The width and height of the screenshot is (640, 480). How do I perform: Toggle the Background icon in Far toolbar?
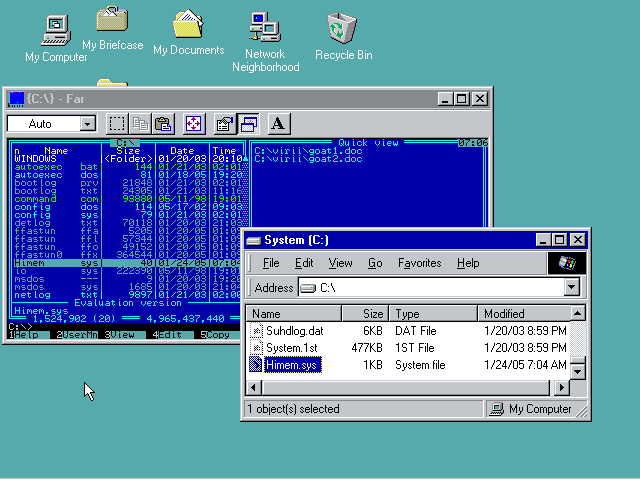tap(249, 124)
